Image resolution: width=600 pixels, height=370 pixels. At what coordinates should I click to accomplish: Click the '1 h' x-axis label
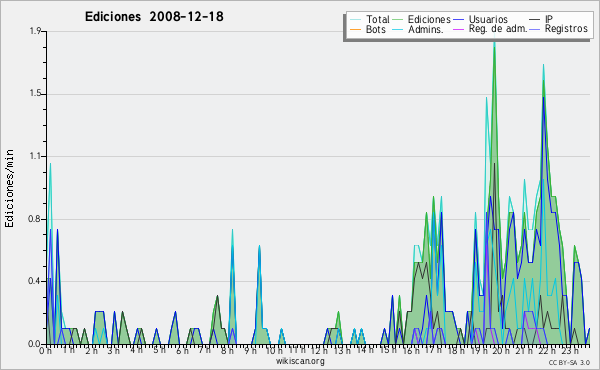click(69, 350)
